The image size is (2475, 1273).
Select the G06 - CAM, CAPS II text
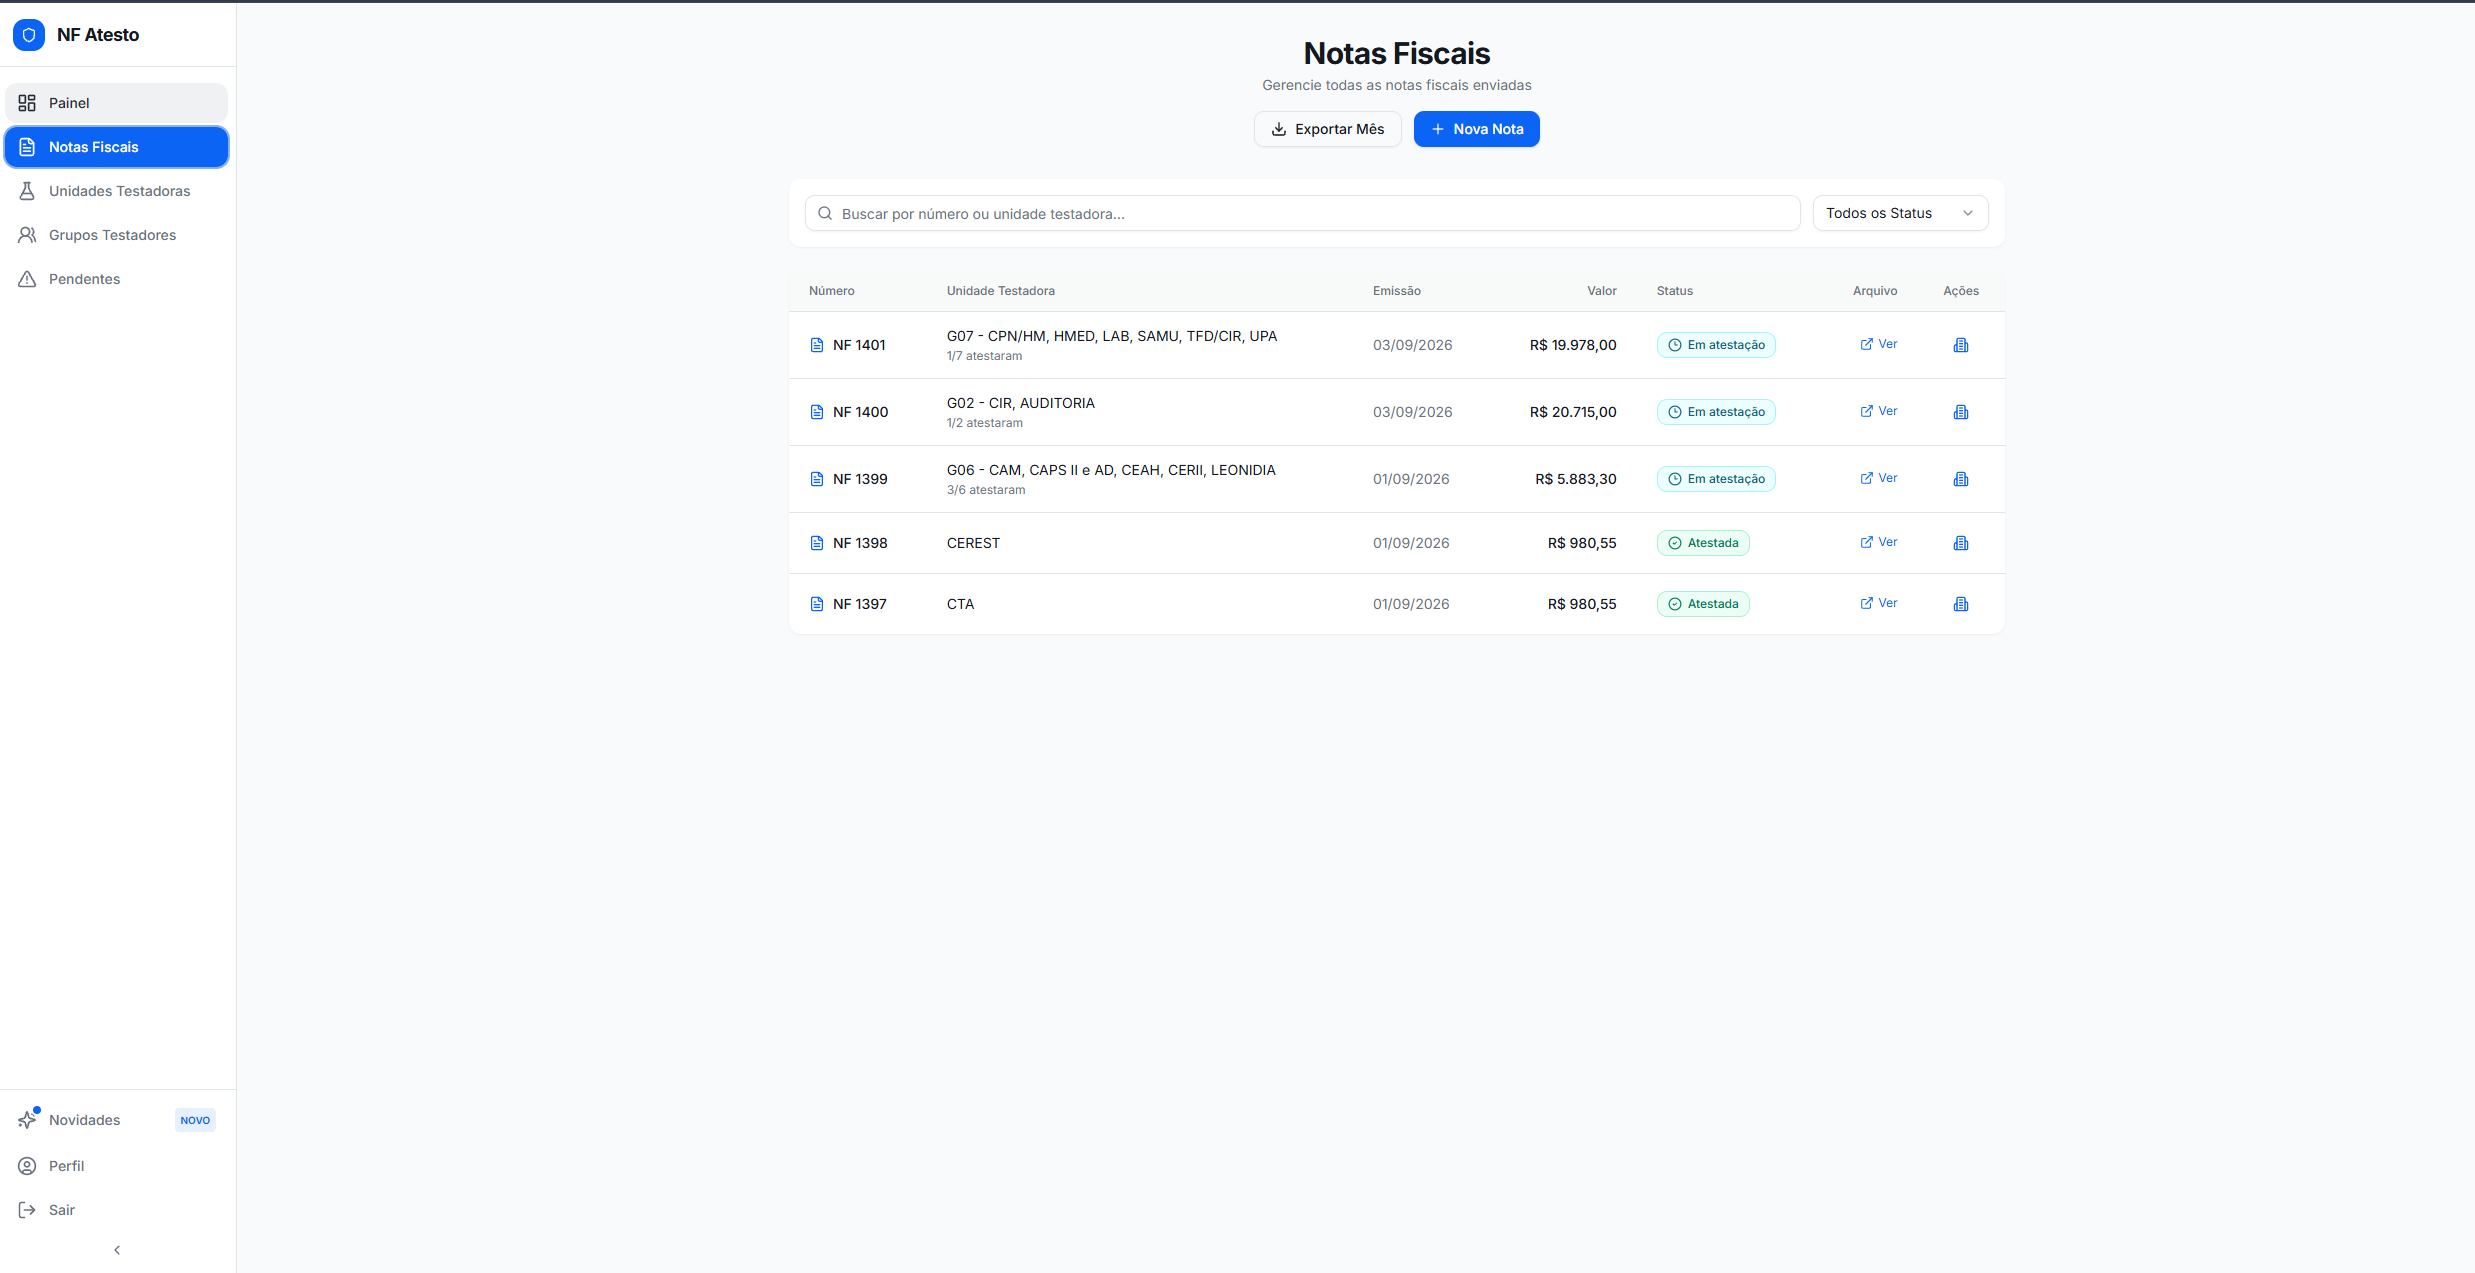click(x=1111, y=470)
